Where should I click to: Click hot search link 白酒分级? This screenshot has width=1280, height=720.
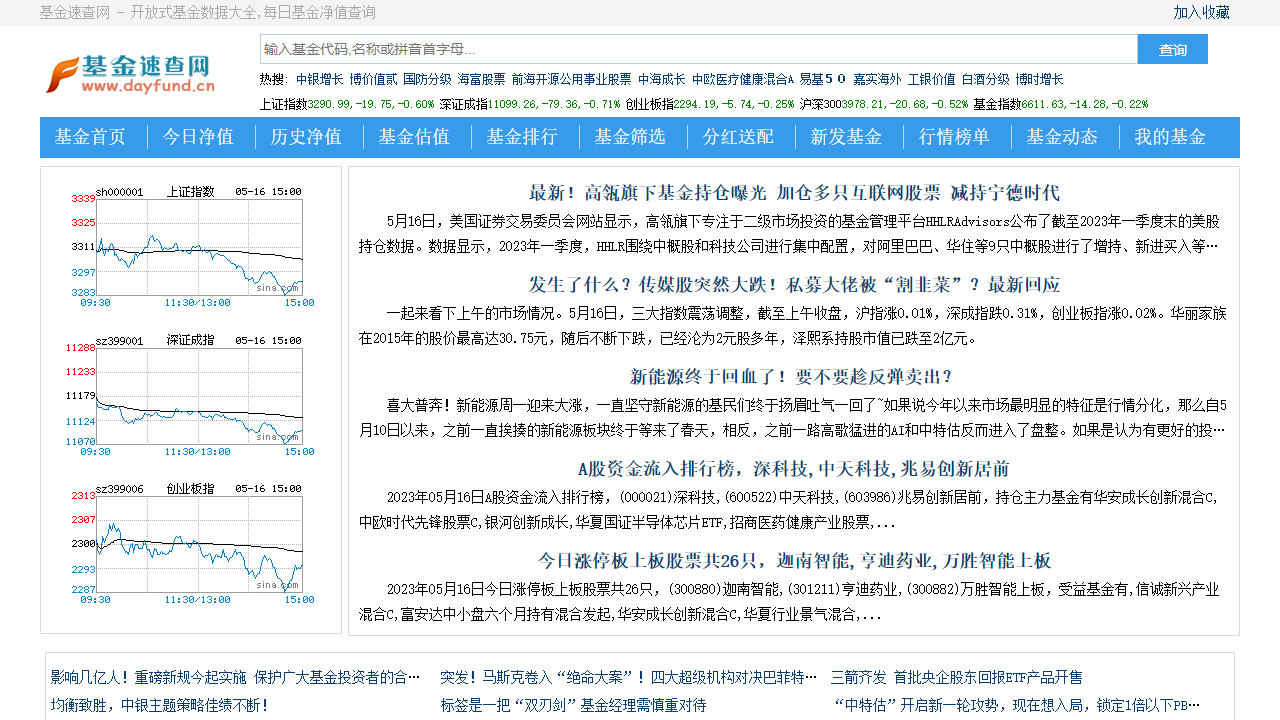pyautogui.click(x=985, y=79)
